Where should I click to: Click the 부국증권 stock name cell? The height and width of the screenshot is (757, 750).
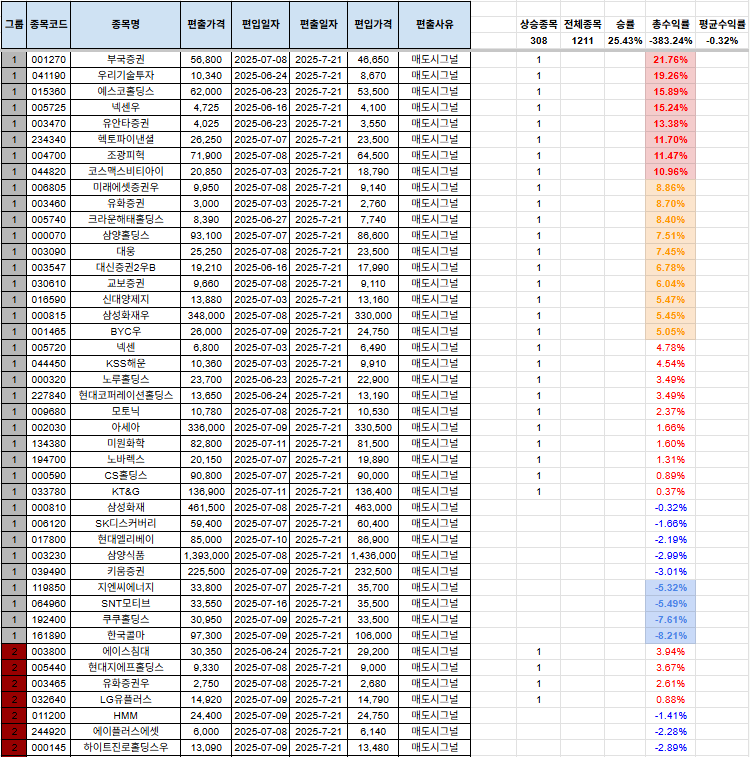(125, 60)
